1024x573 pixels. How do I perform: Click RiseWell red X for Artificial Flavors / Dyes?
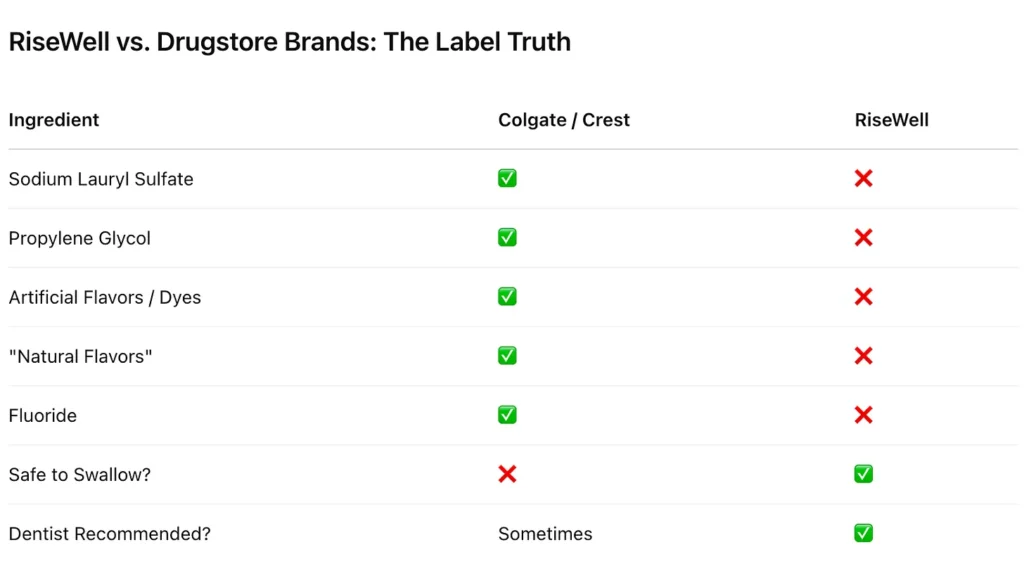[863, 297]
